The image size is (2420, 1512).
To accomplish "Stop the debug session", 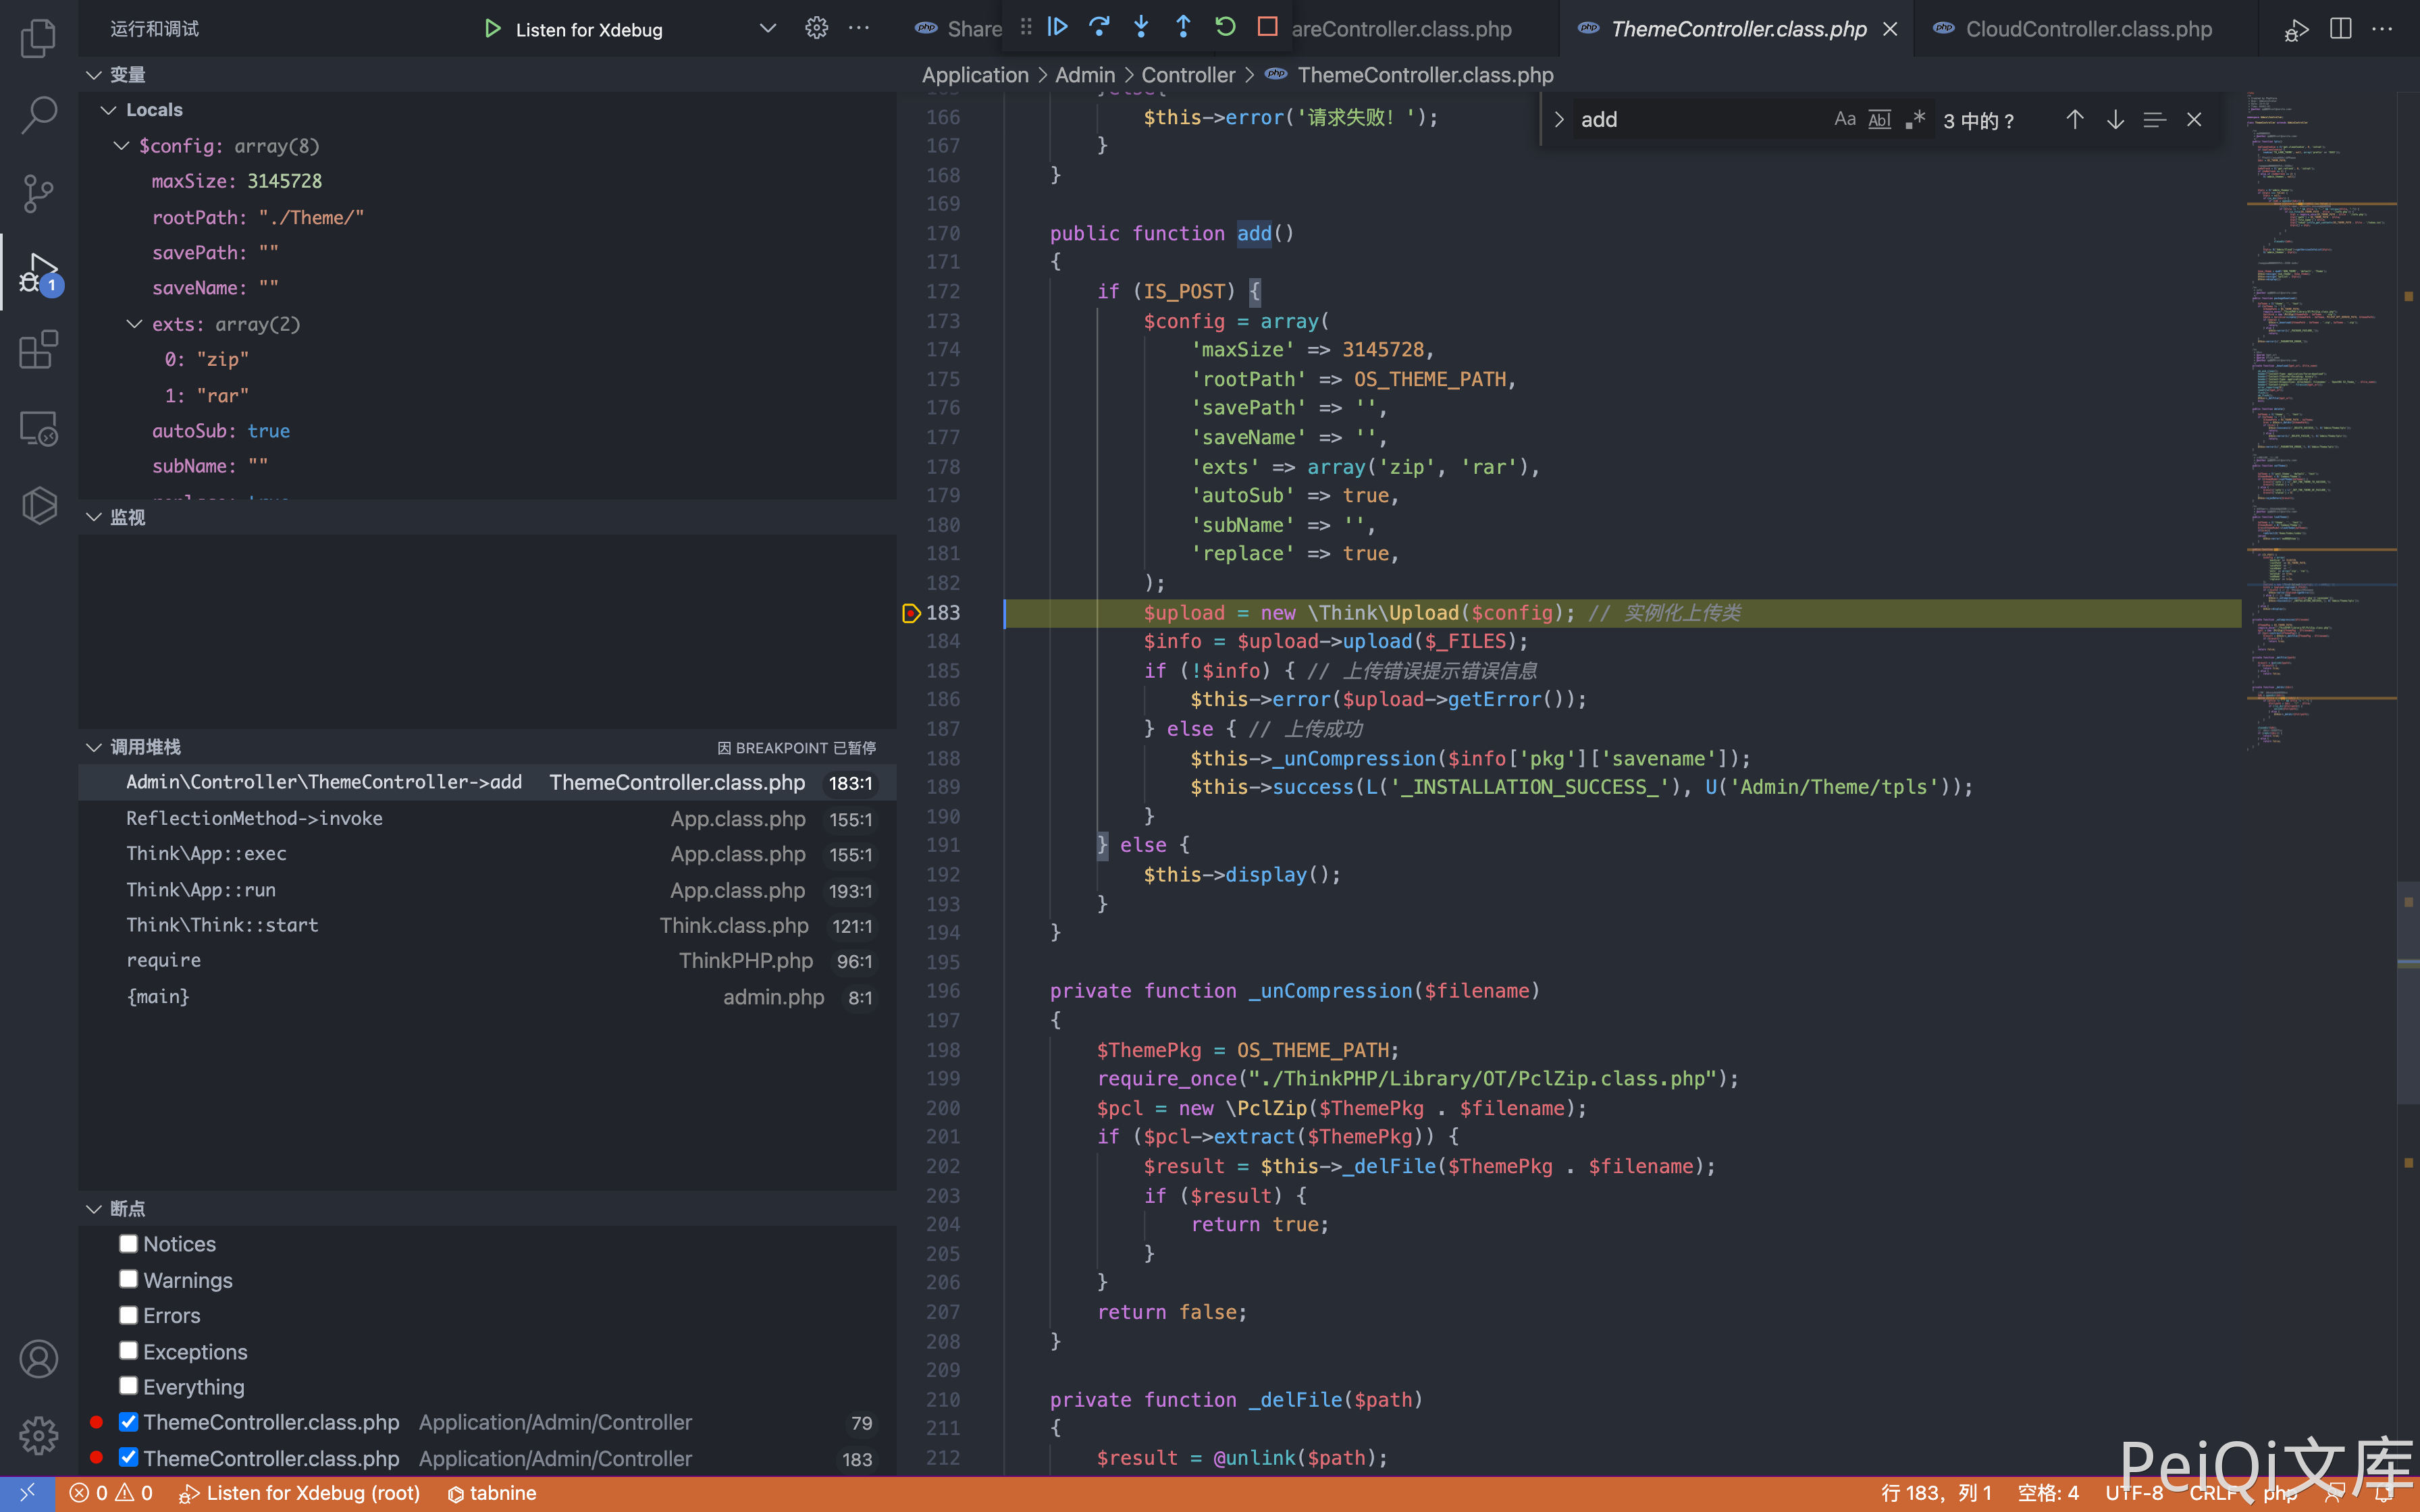I will point(1267,27).
